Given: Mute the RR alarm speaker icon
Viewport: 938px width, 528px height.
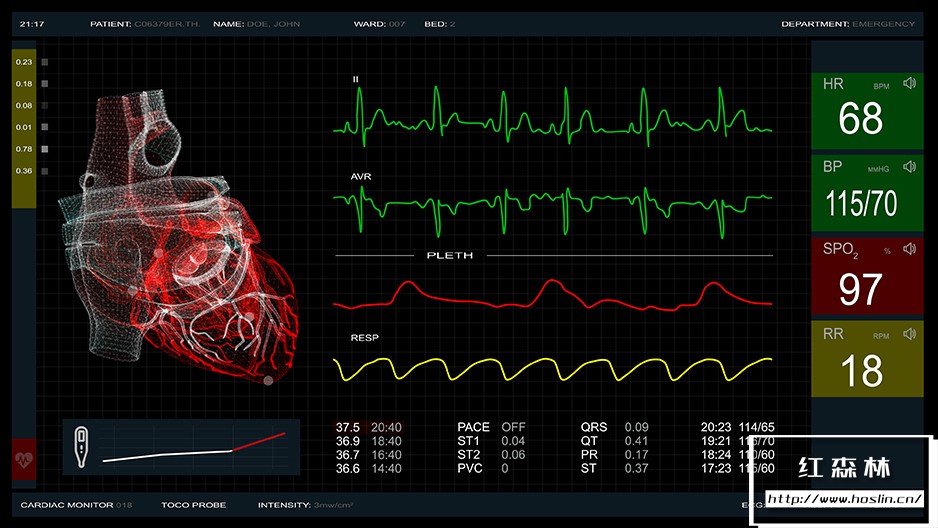Looking at the screenshot, I should (909, 333).
